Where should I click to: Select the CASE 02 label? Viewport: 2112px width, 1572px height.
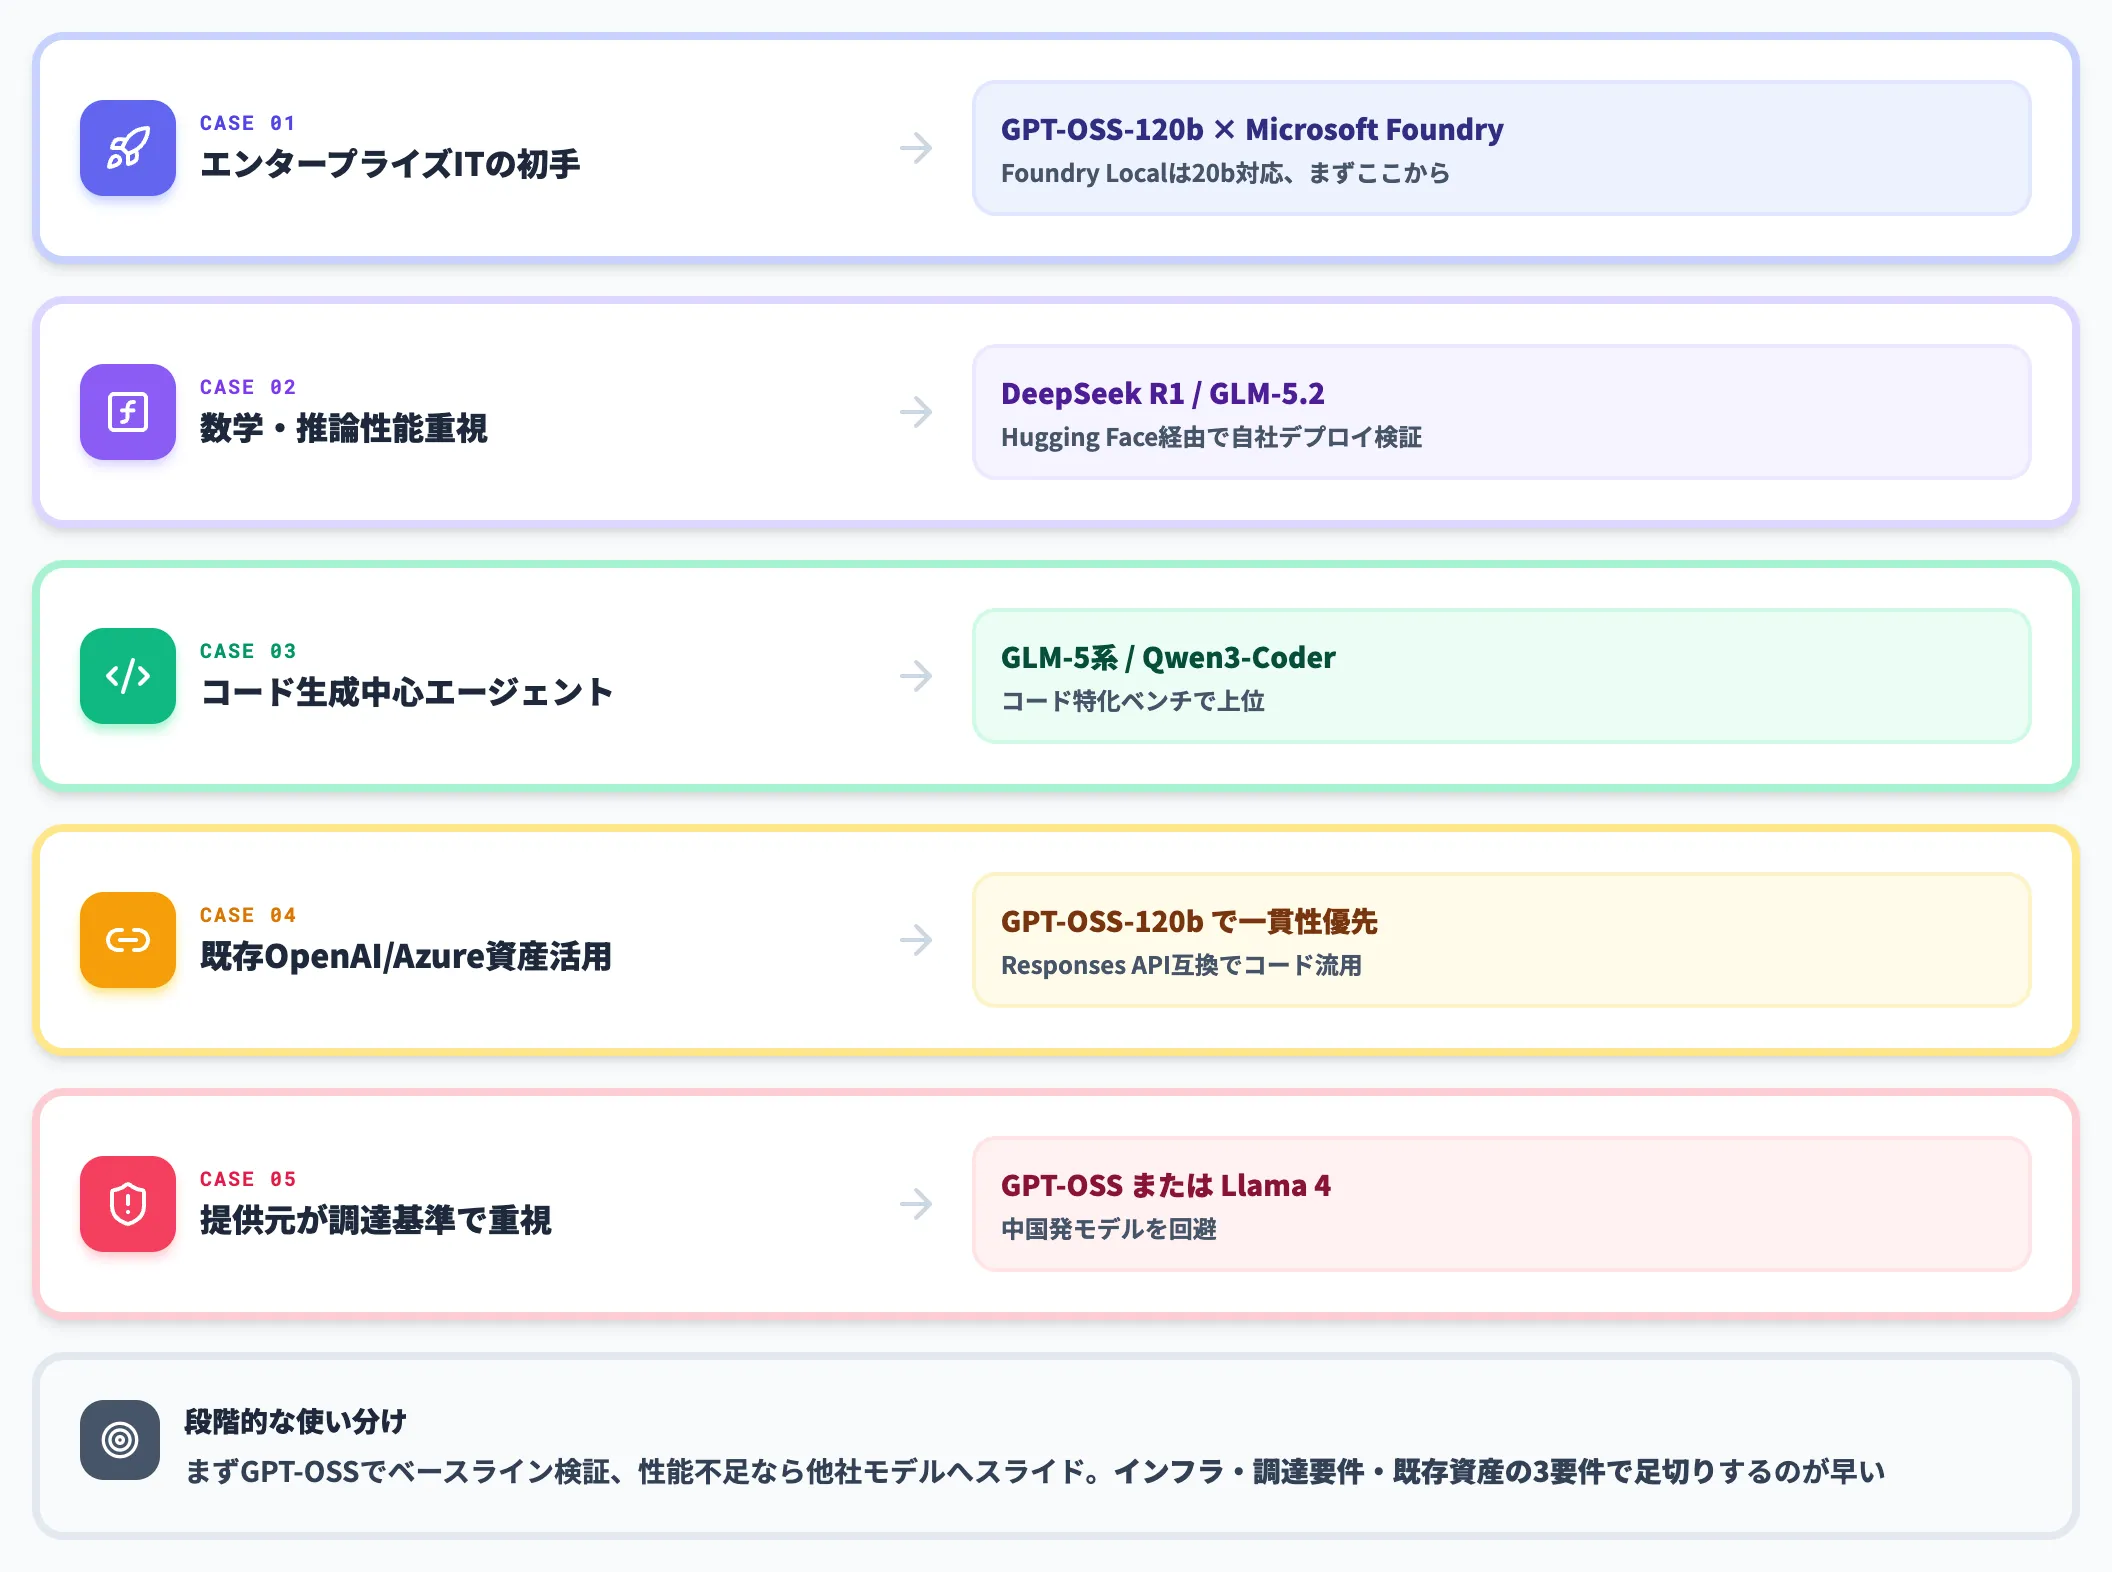(x=247, y=387)
